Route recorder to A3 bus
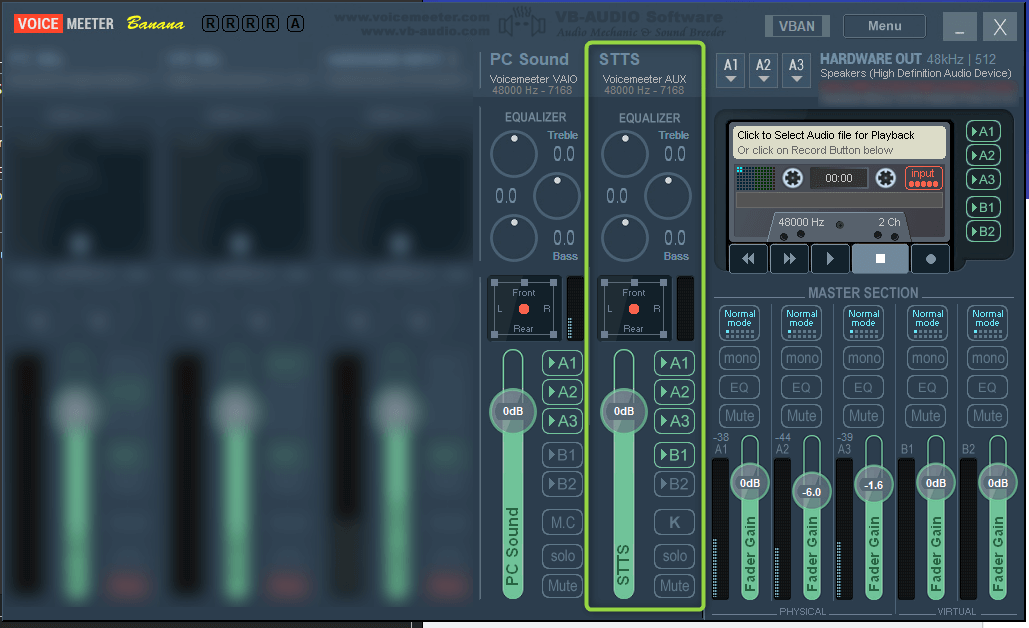 pos(983,180)
